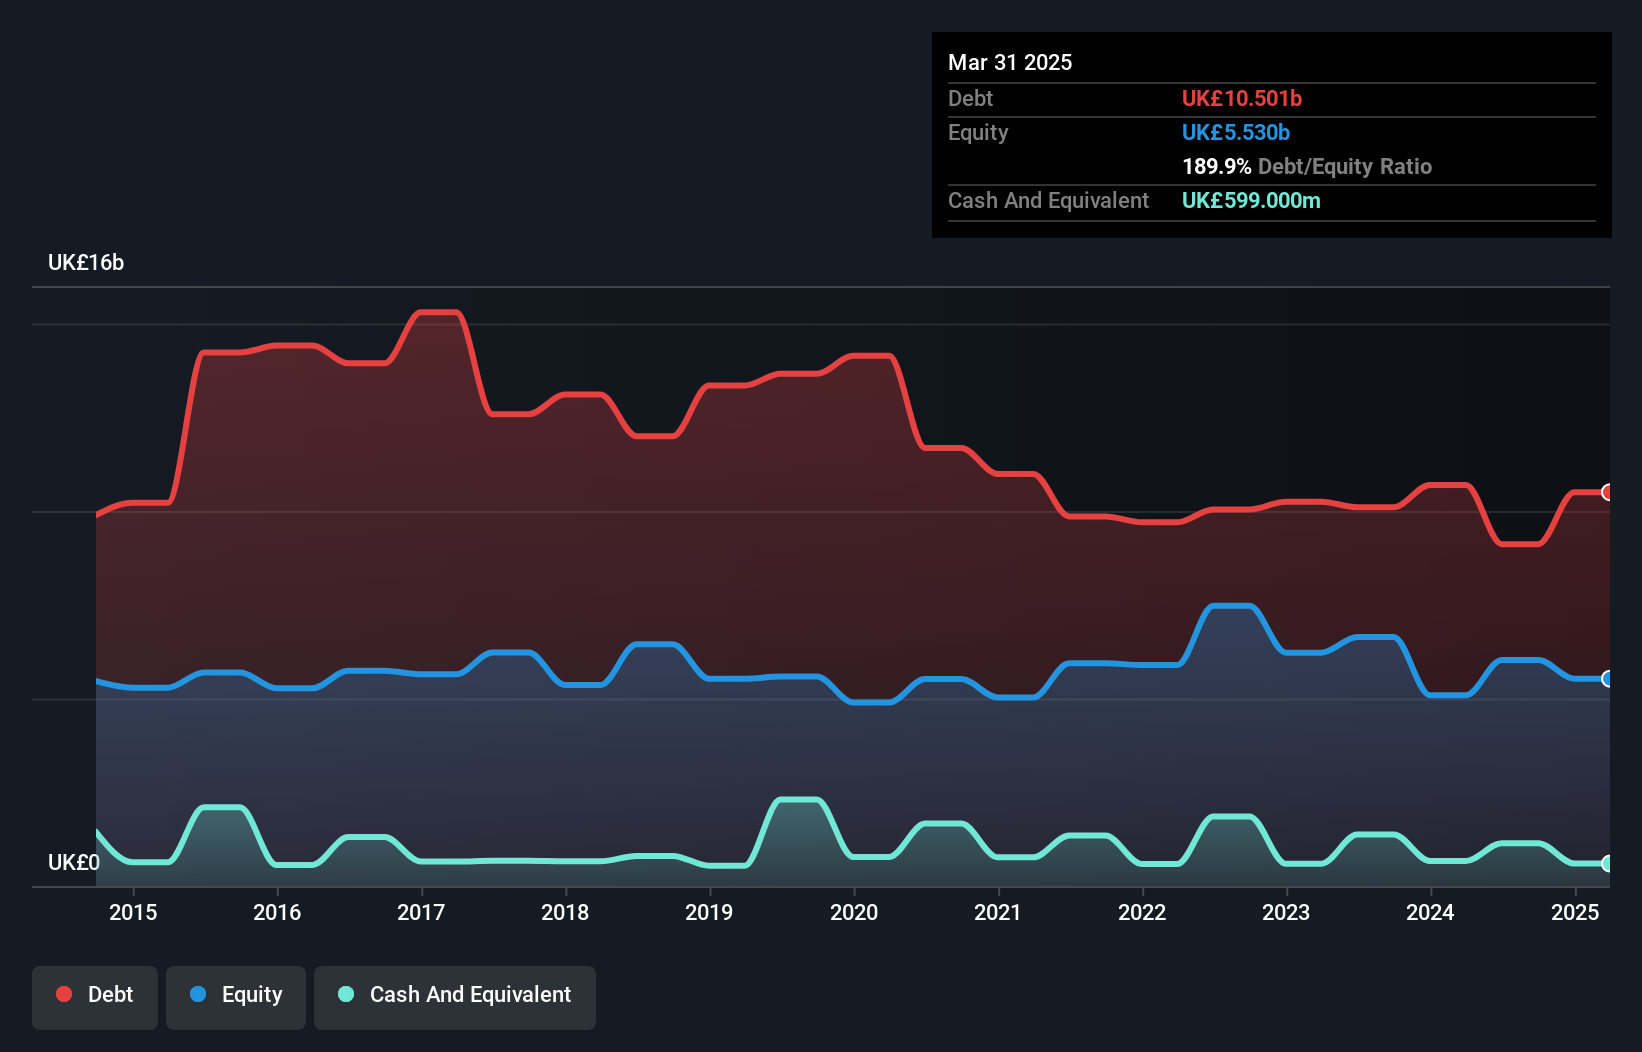Image resolution: width=1642 pixels, height=1052 pixels.
Task: Click the 2021 x-axis label
Action: coord(998,912)
